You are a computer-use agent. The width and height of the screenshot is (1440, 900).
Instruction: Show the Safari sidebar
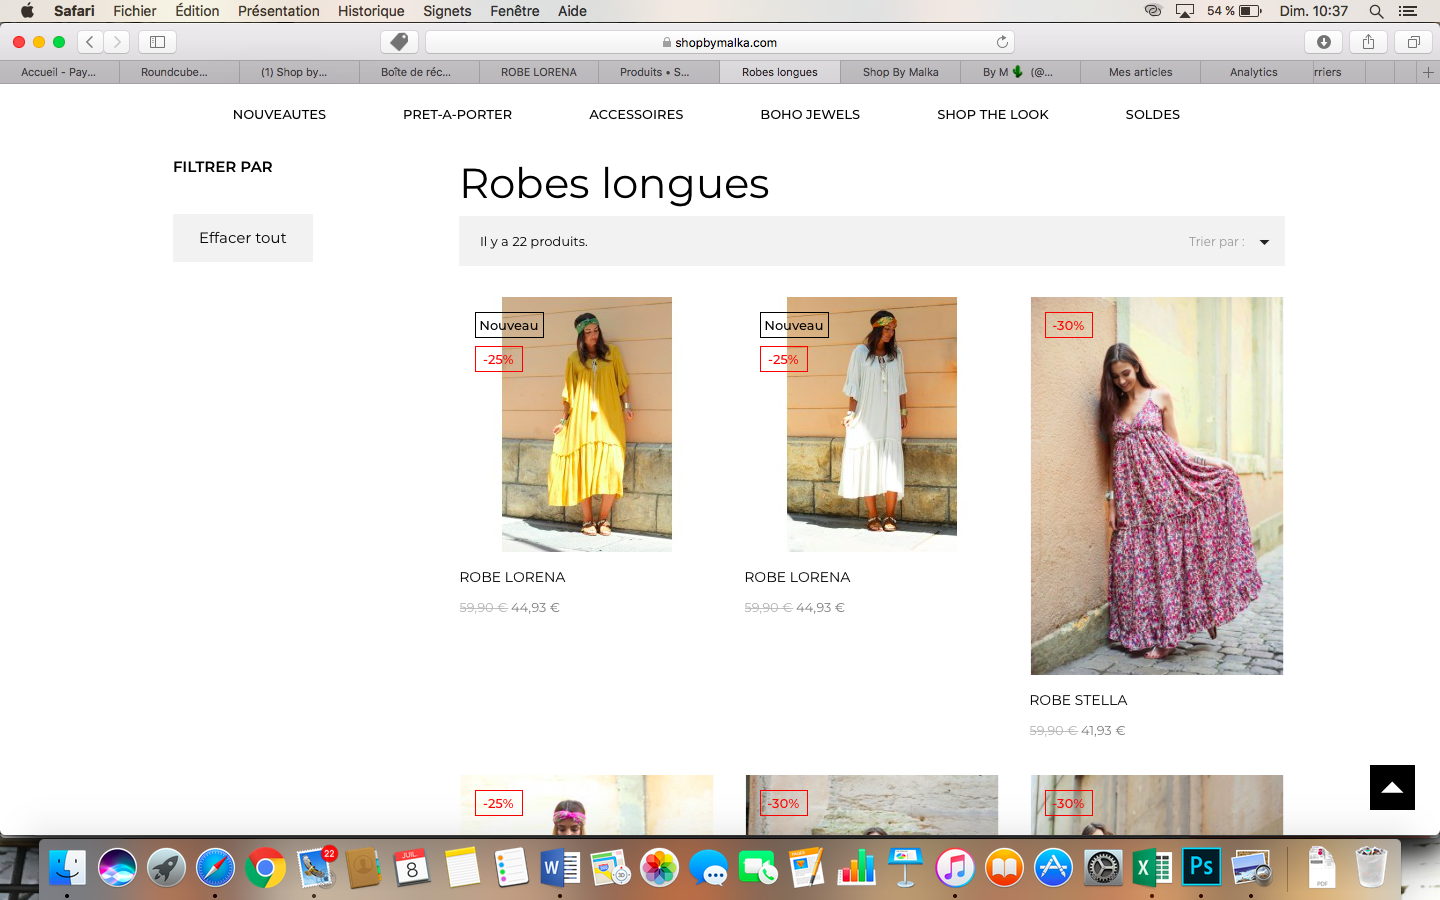(x=157, y=42)
